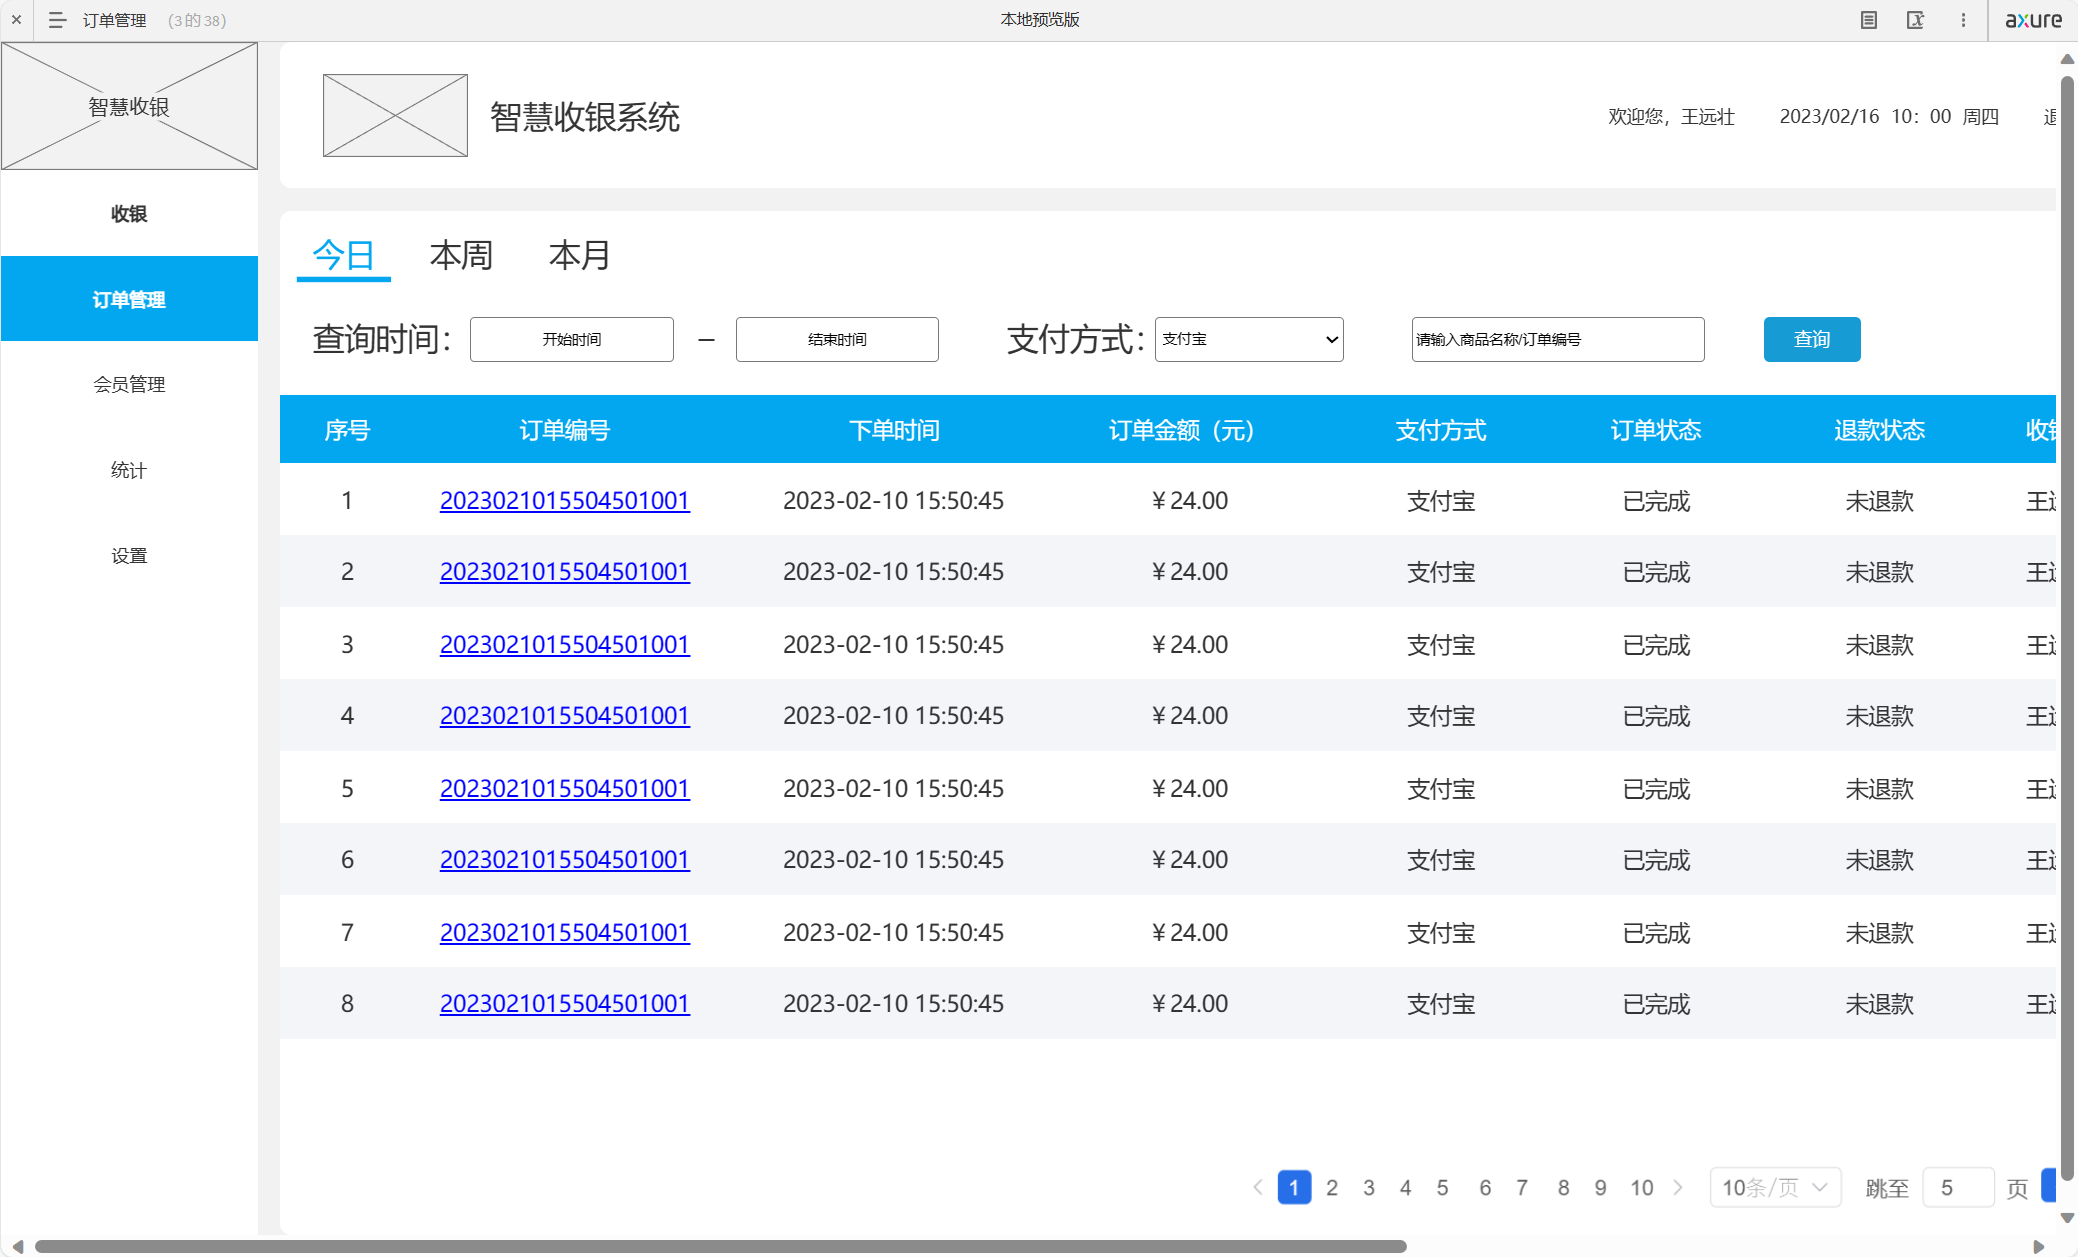
Task: Open order number link in row 1
Action: 565,500
